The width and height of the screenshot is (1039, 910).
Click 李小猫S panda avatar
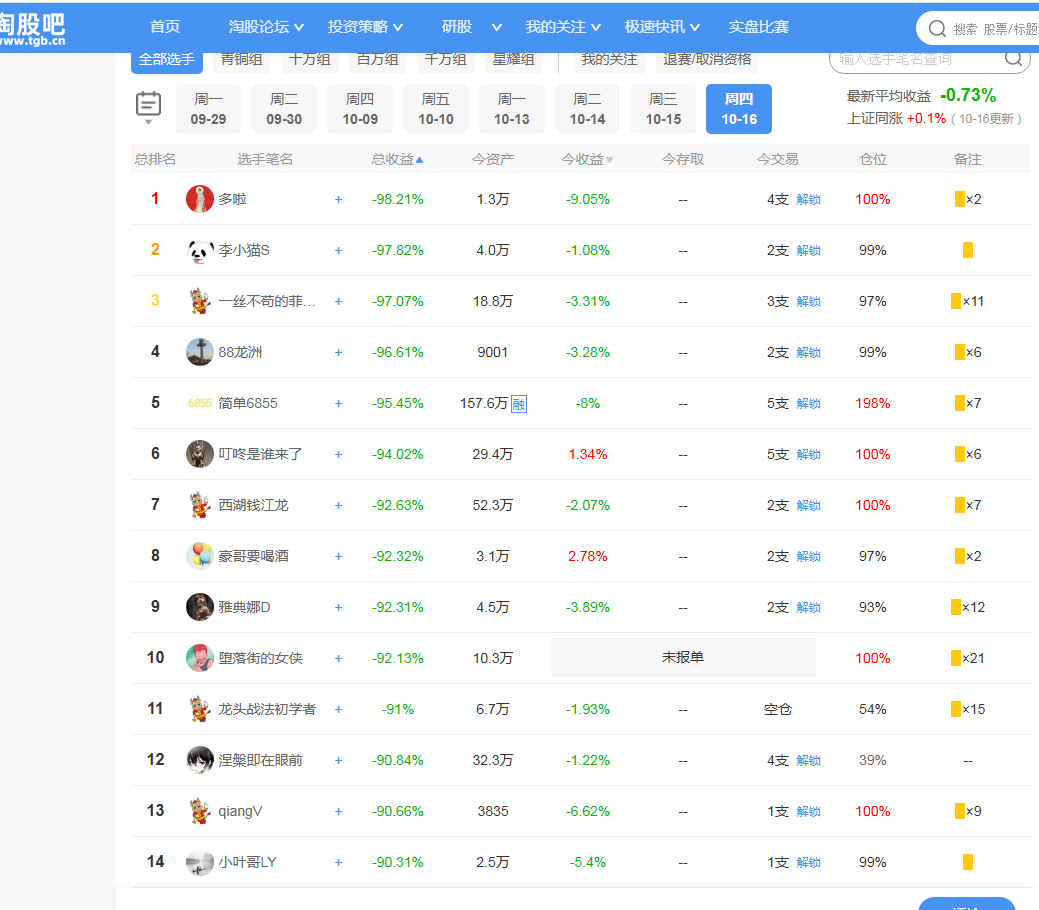[x=199, y=251]
